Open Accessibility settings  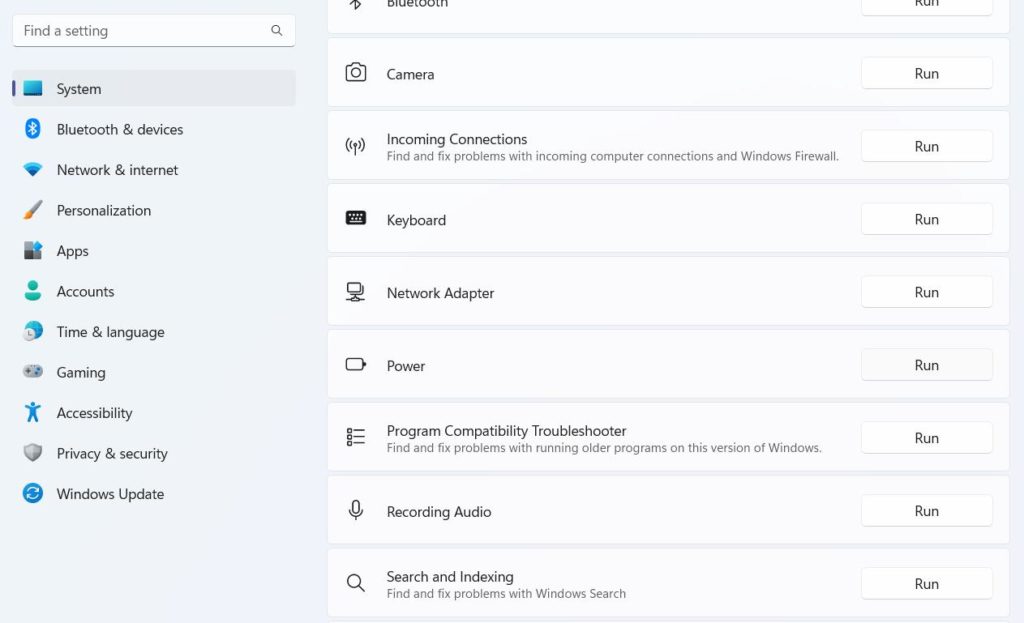click(154, 412)
